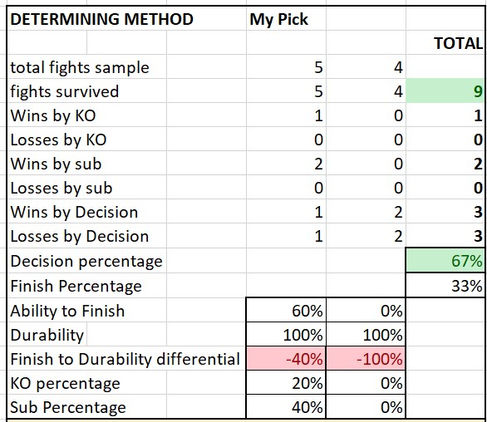487x422 pixels.
Task: Select the KO percentage 20% cell
Action: click(x=286, y=383)
